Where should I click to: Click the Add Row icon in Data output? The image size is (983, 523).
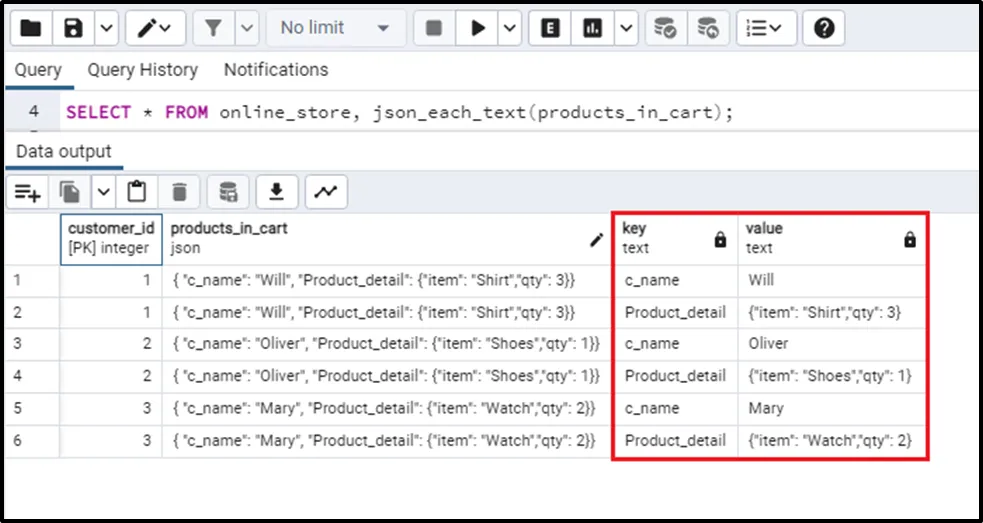coord(27,192)
